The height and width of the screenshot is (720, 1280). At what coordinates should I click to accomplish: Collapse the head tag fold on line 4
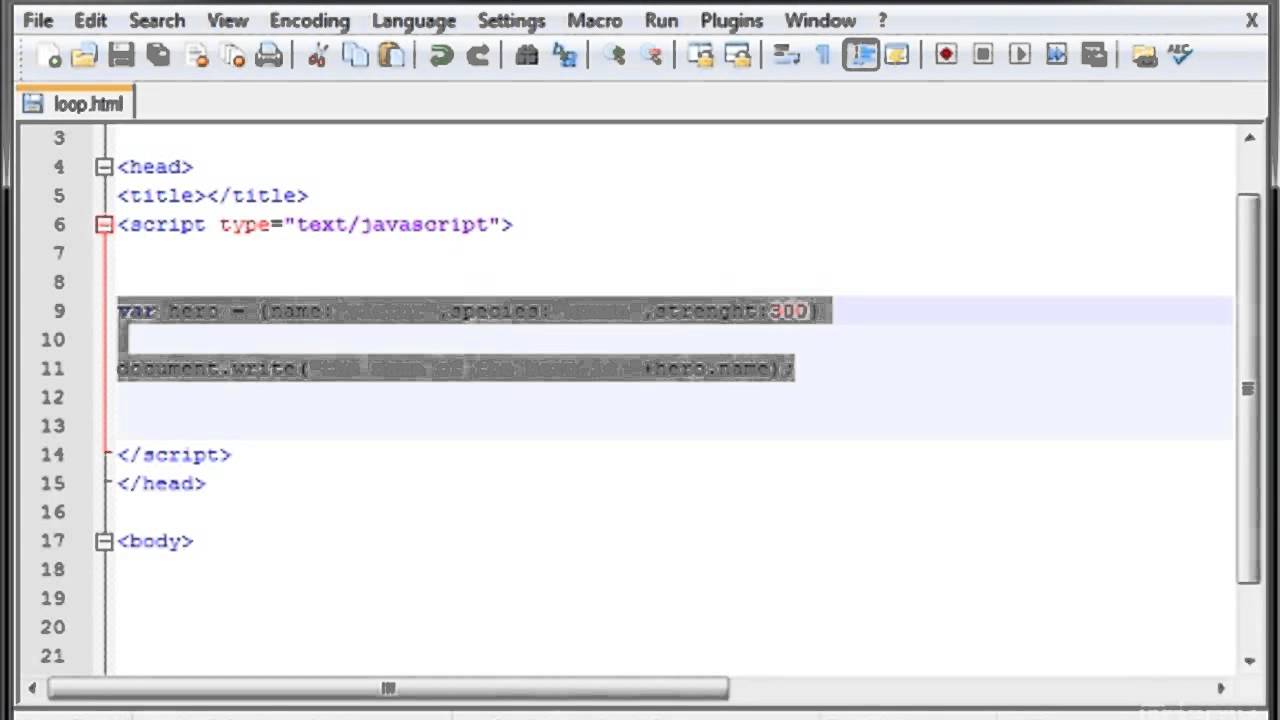104,167
